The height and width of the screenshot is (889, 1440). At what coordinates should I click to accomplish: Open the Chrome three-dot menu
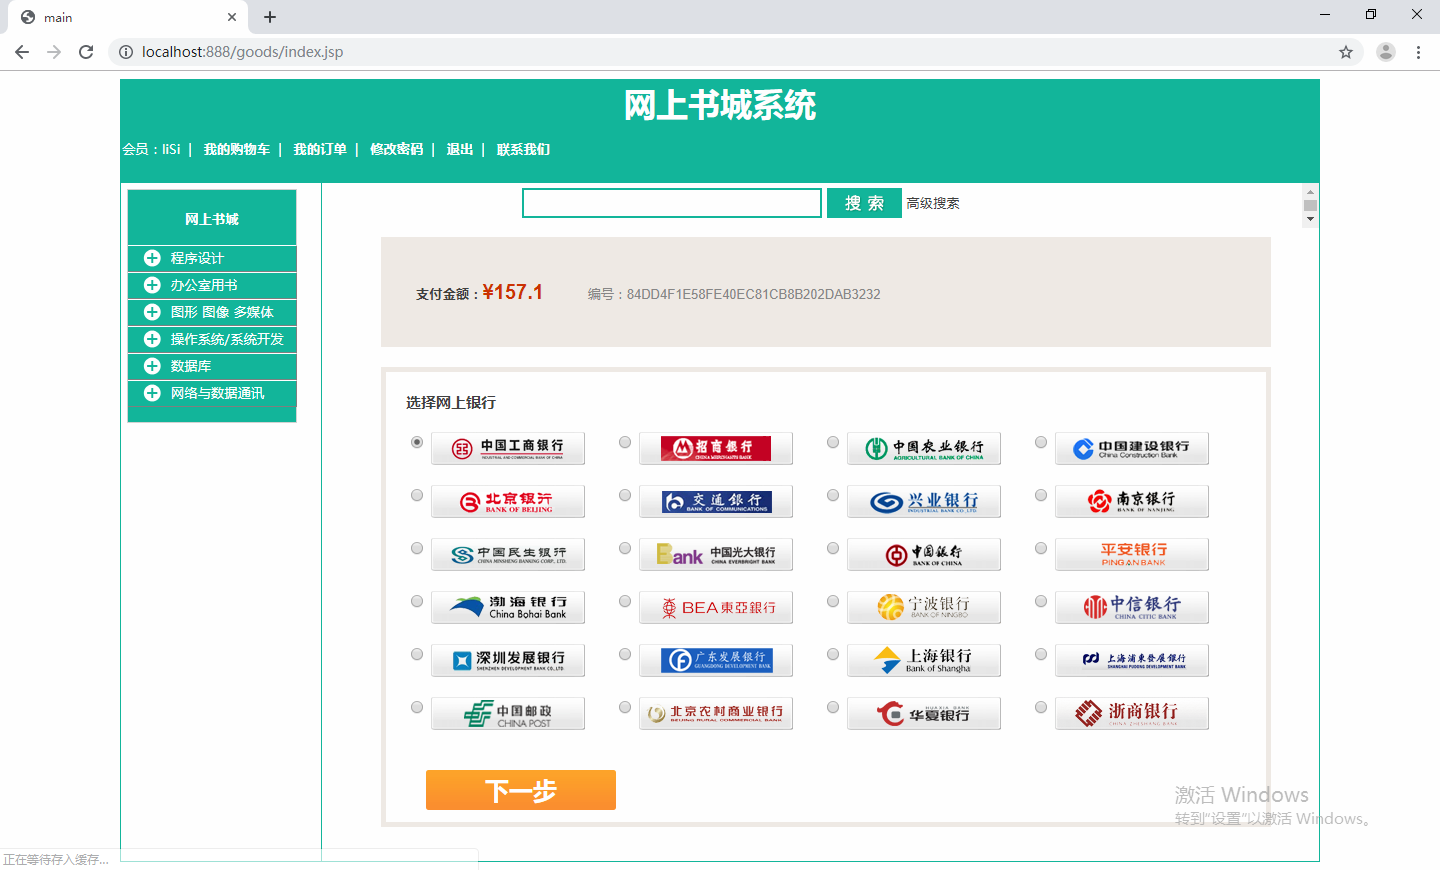tap(1418, 52)
